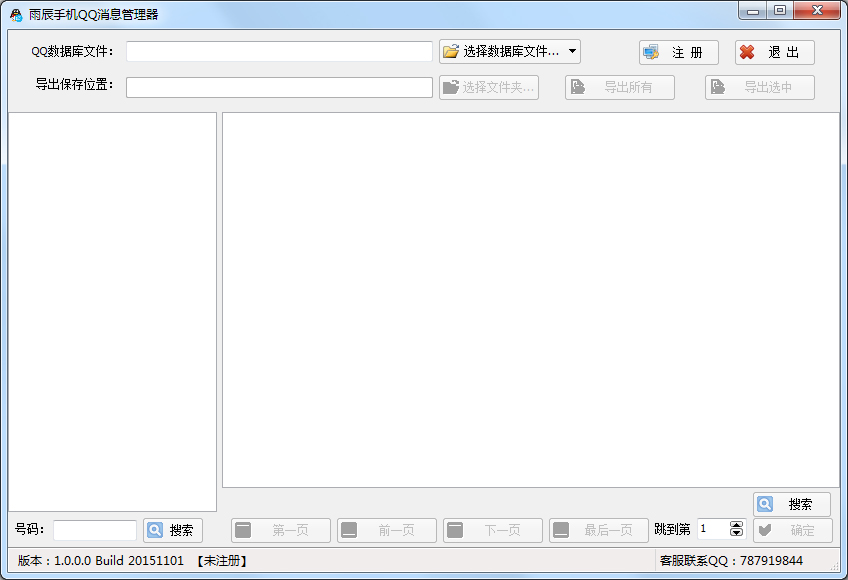Click the 下一页 next-page button
Screen dimensions: 848x580
tap(492, 530)
